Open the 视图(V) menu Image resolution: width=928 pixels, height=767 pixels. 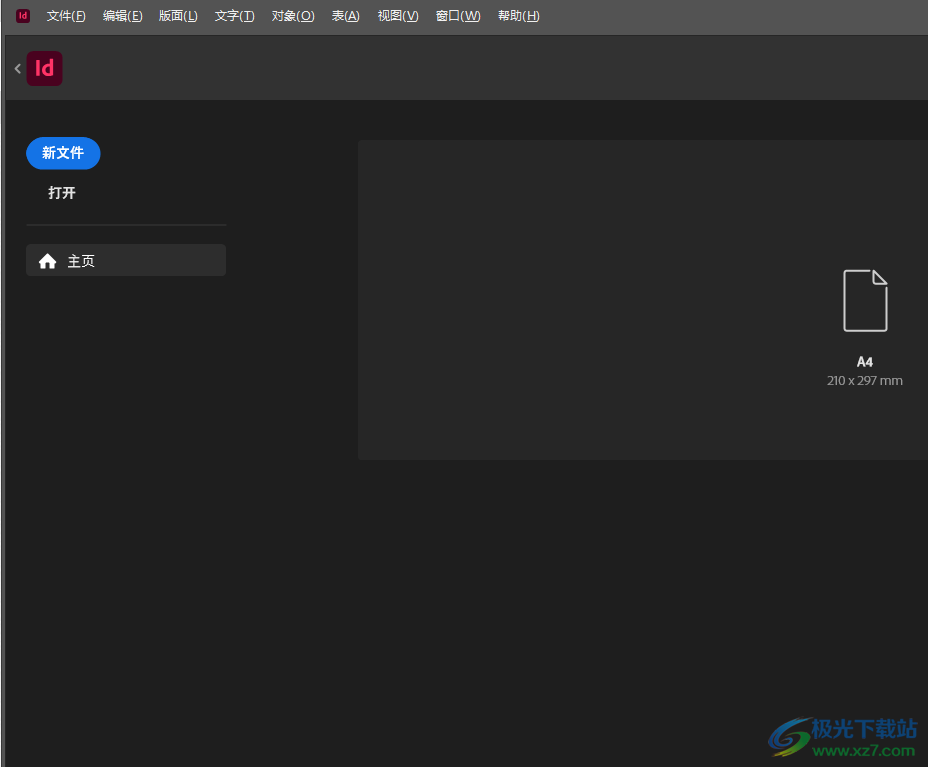(x=398, y=16)
